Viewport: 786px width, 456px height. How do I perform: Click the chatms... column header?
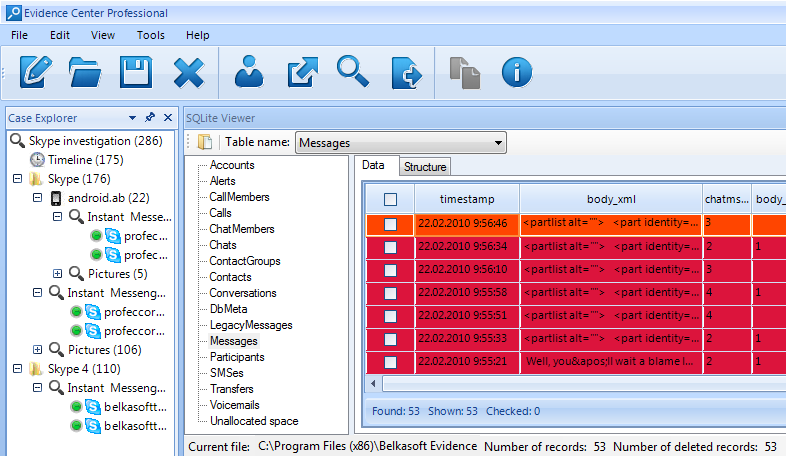726,199
